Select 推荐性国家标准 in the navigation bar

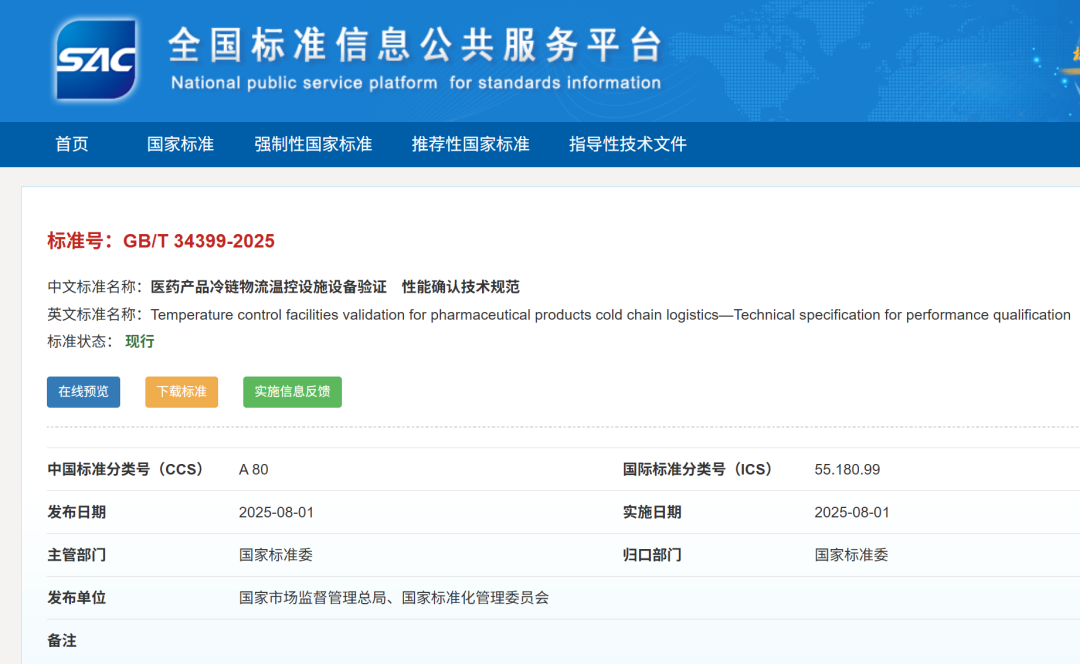470,144
